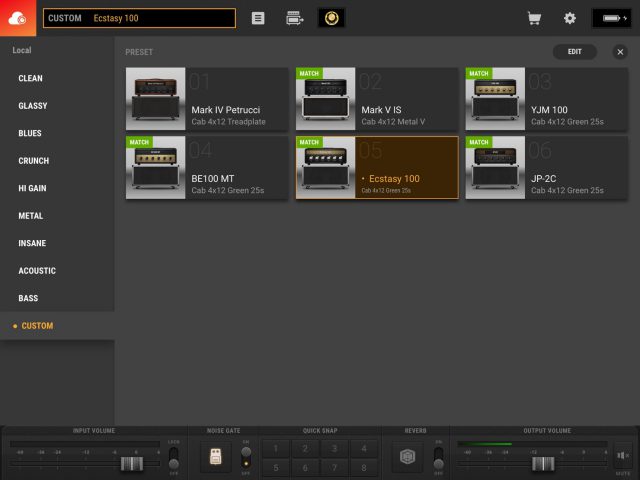The height and width of the screenshot is (480, 640).
Task: Check the battery status indicator
Action: 612,18
